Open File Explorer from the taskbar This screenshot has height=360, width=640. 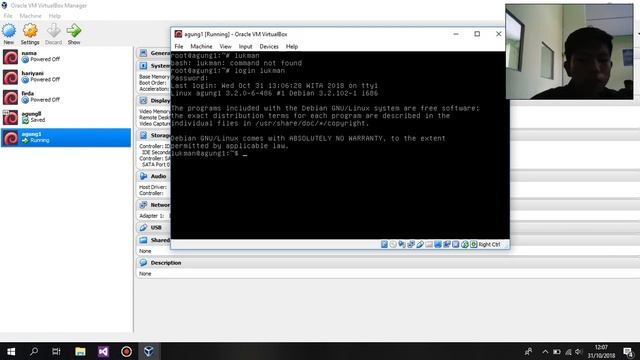80,351
